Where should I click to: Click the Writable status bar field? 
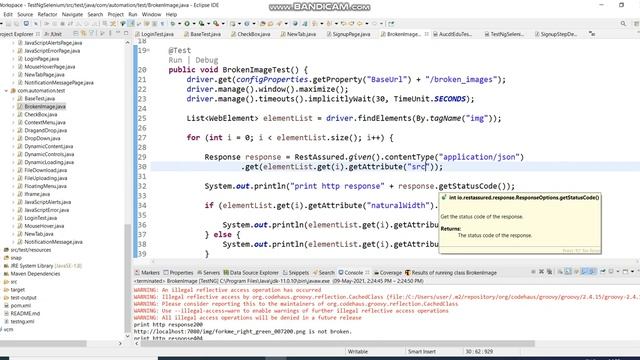358,351
